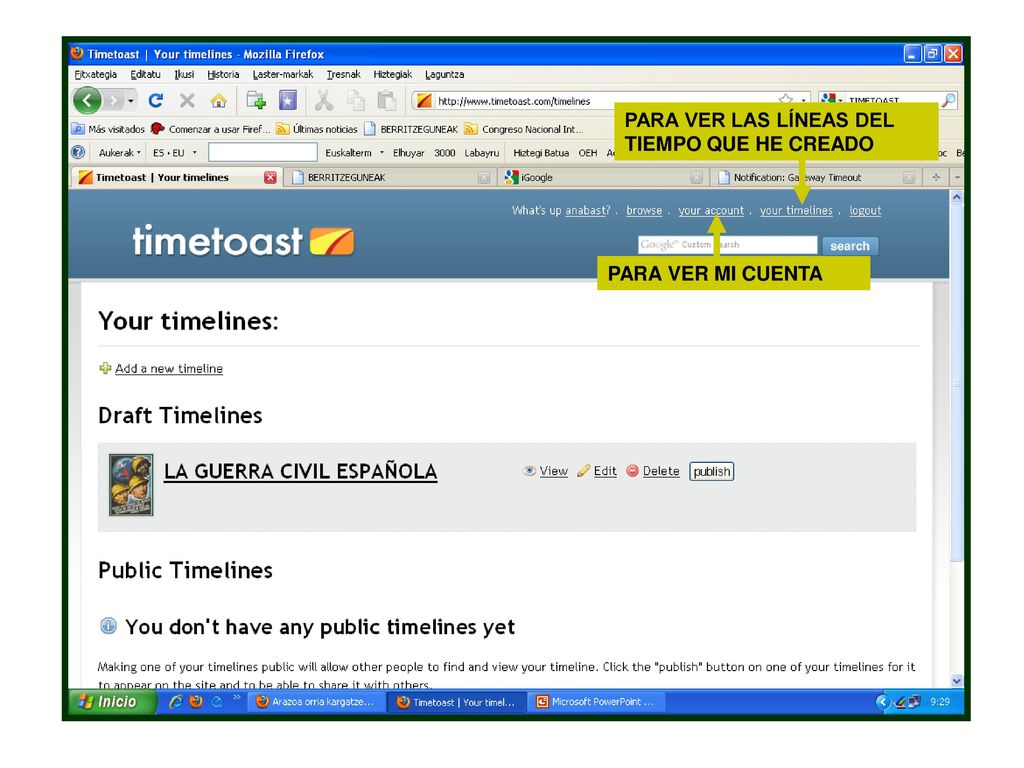1024x768 pixels.
Task: Switch to the Notification: Gateway Timeout tab
Action: (x=816, y=178)
